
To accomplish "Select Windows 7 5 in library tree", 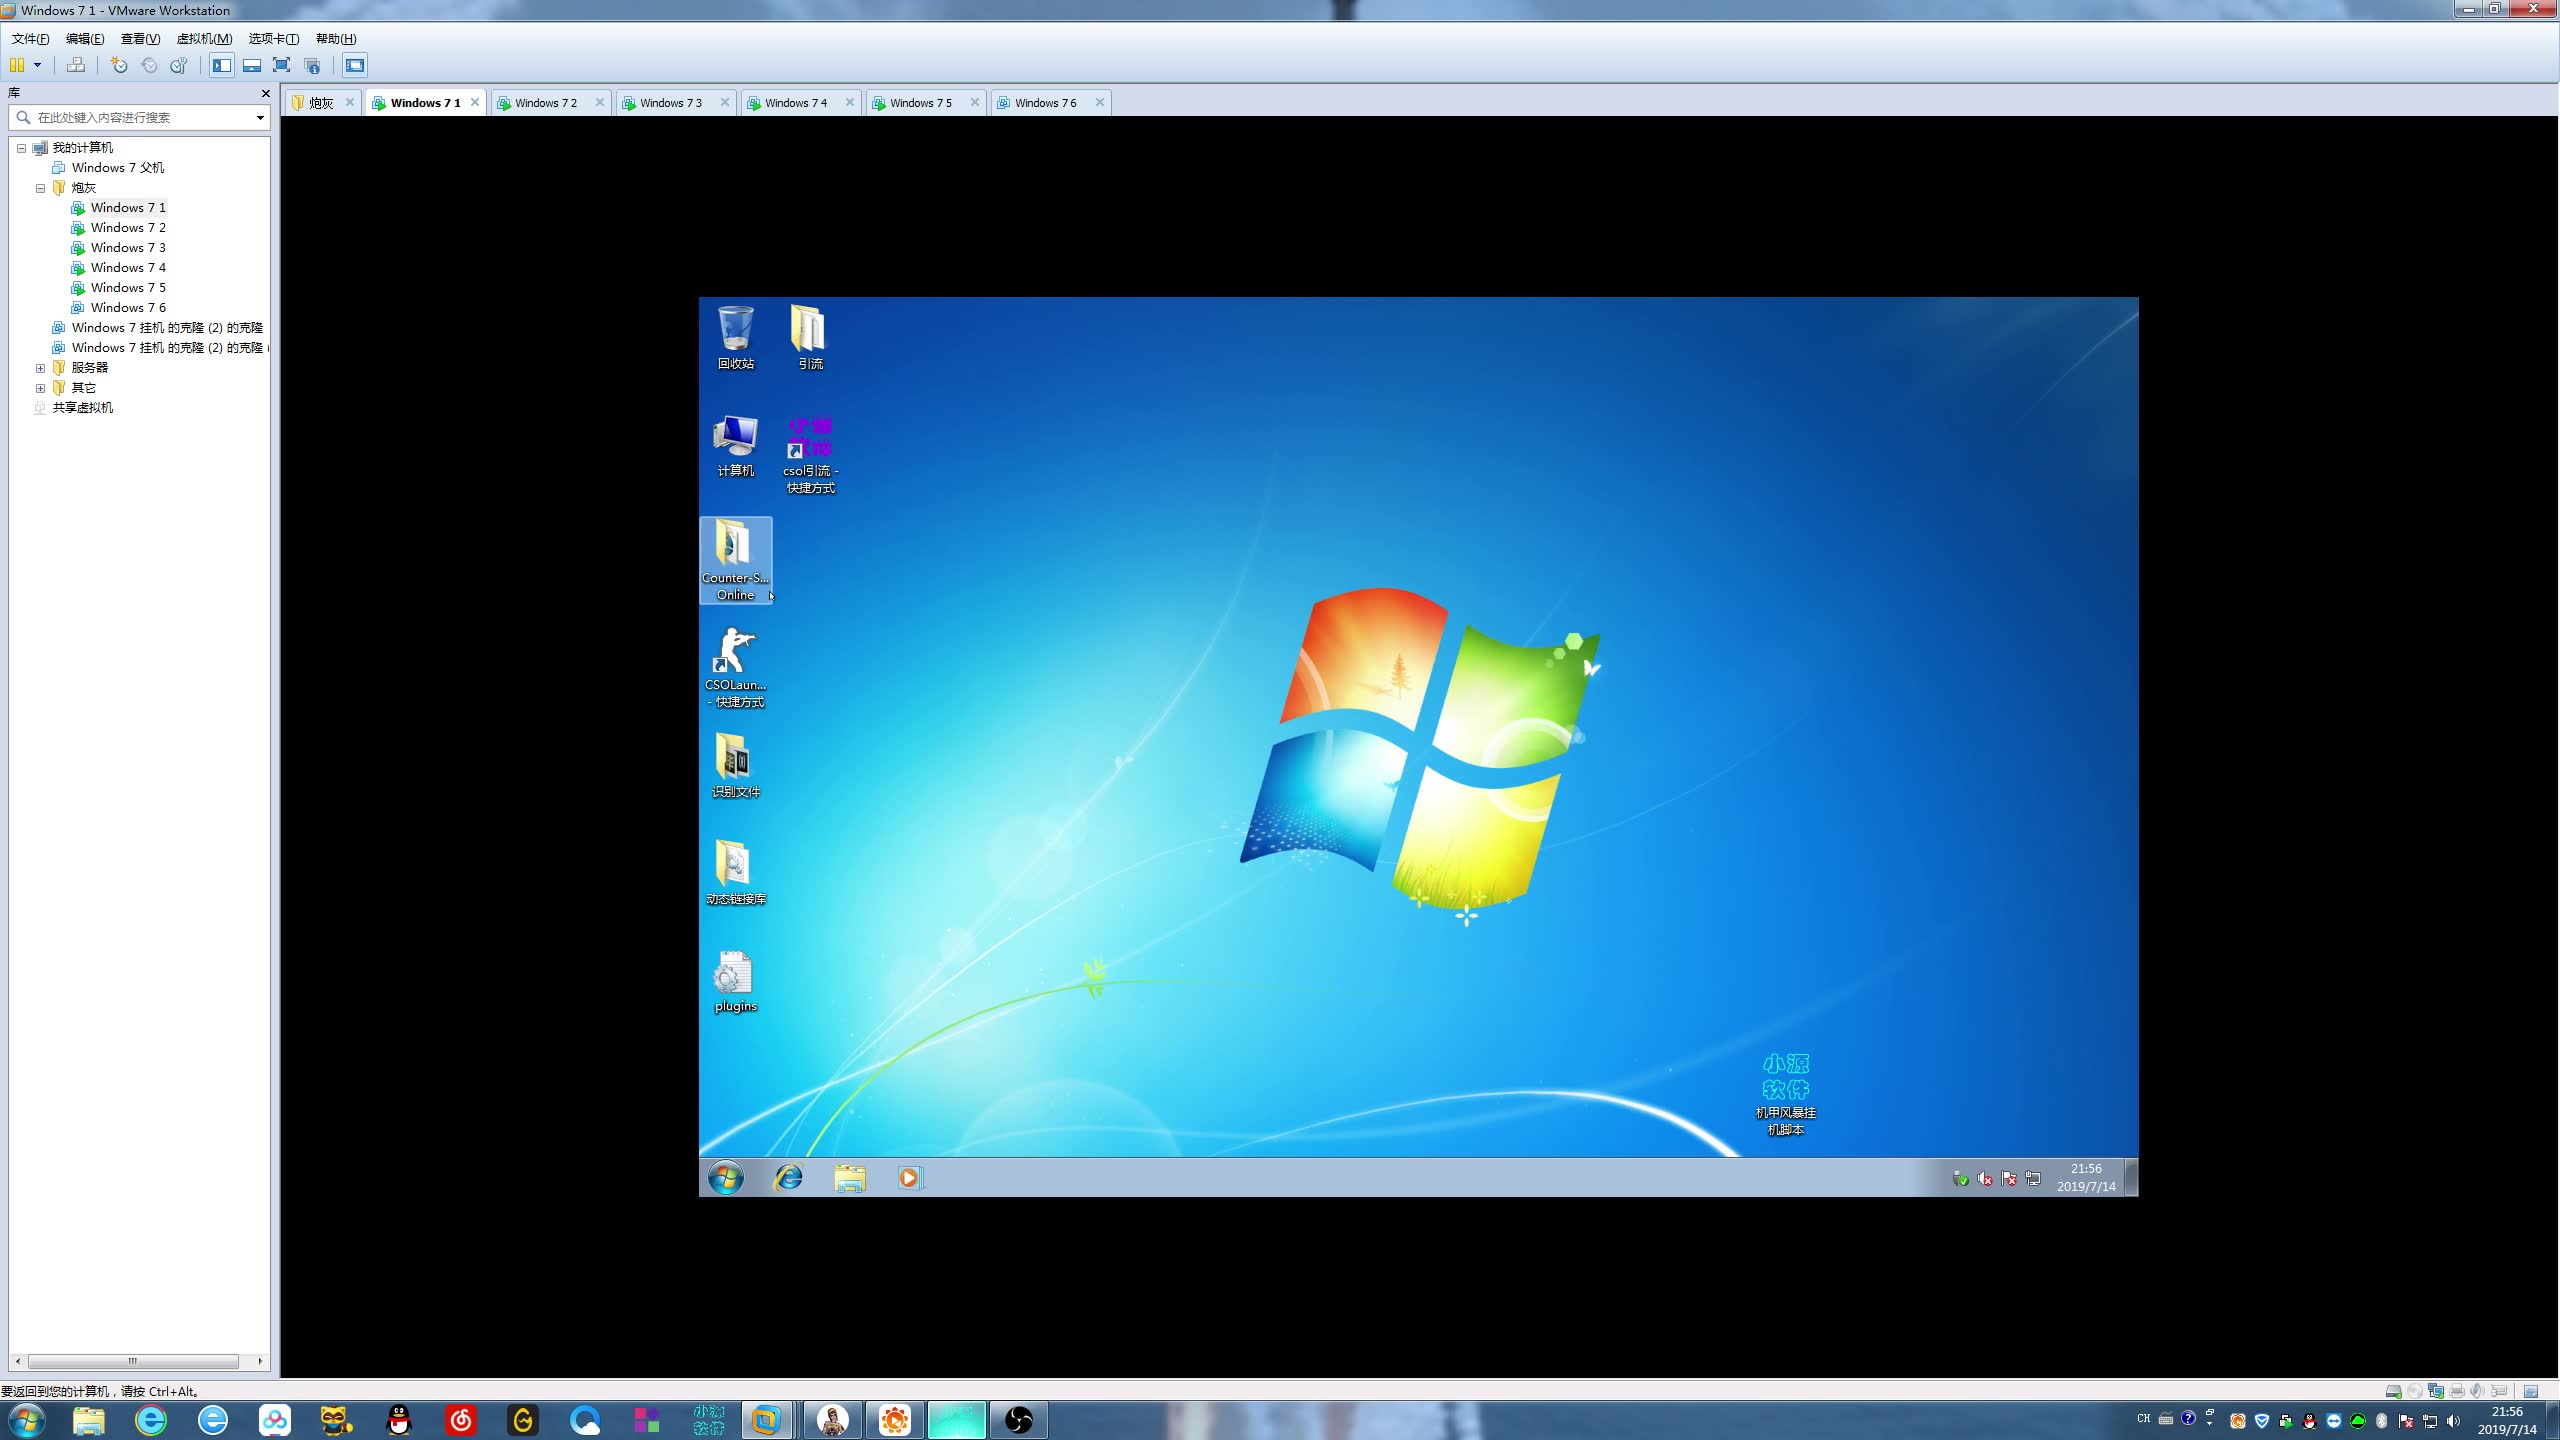I will [x=128, y=288].
